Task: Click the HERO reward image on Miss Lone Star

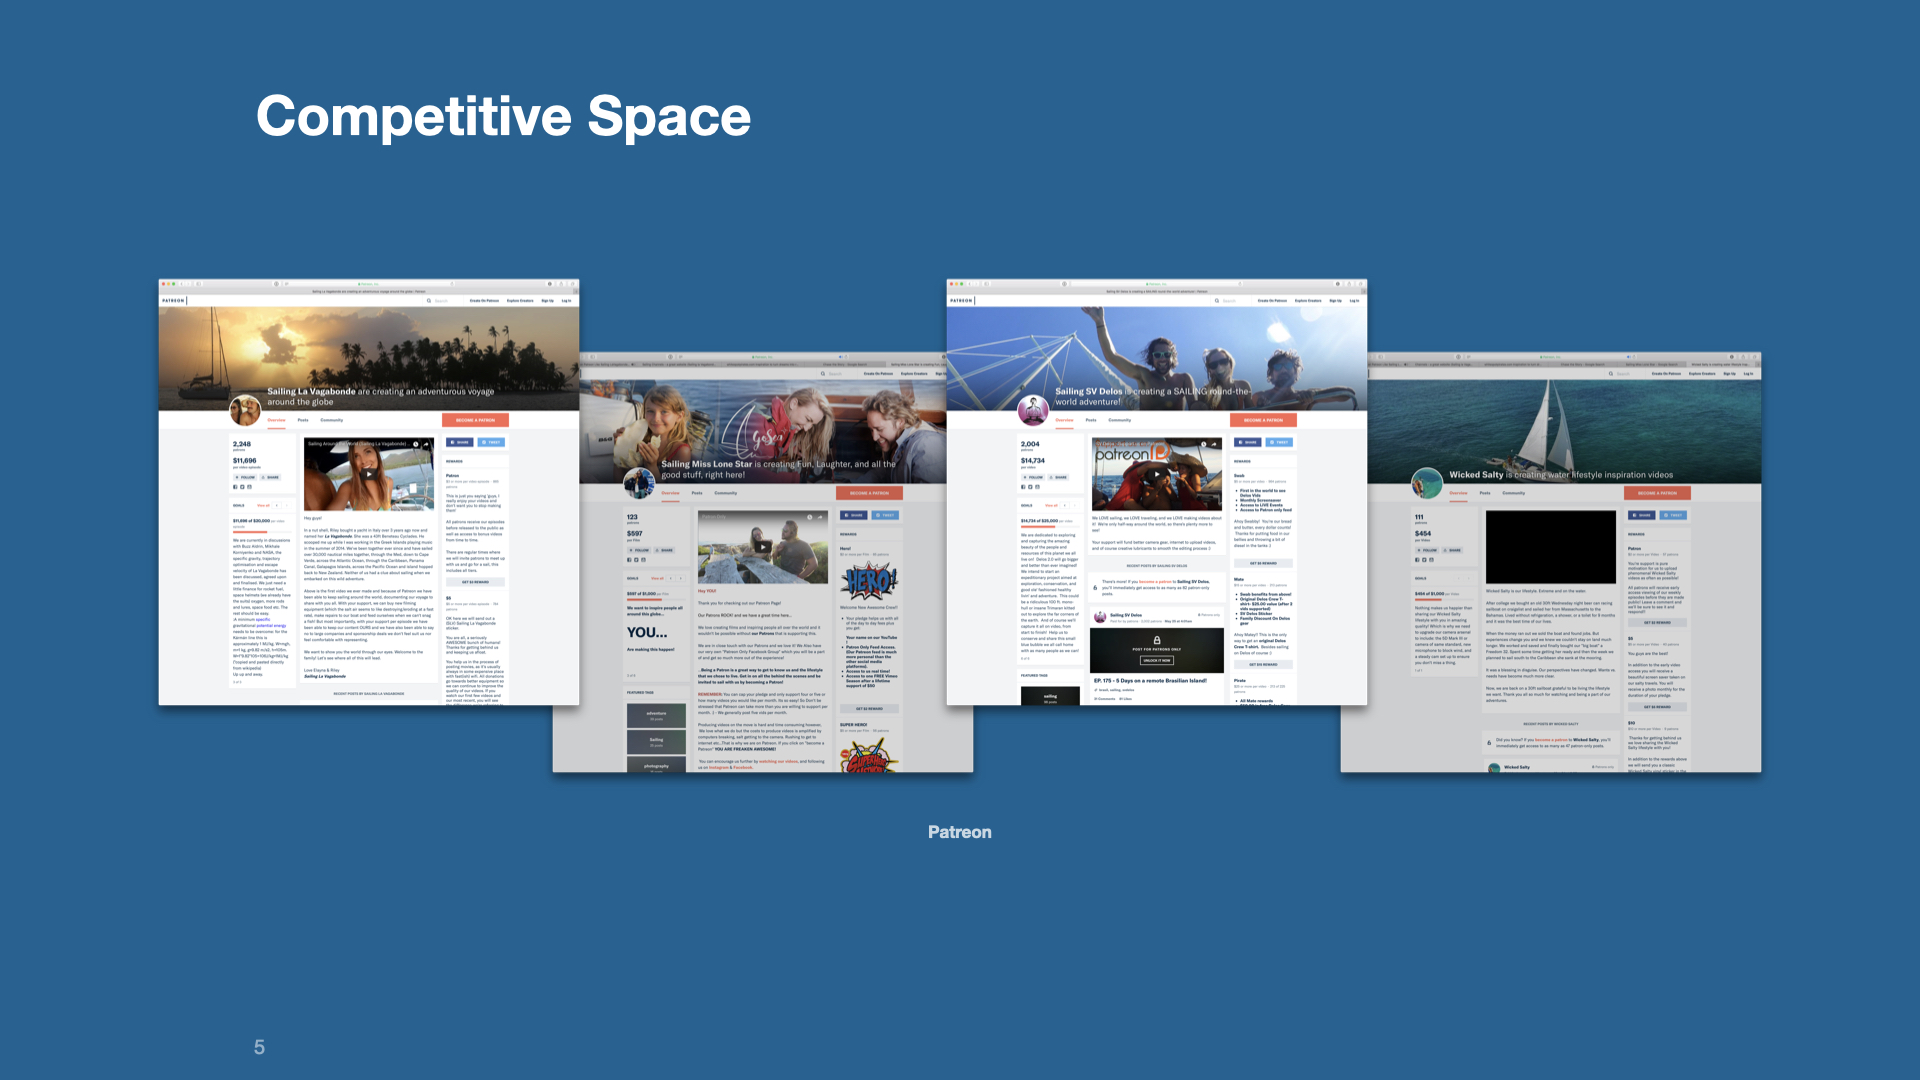Action: point(869,579)
